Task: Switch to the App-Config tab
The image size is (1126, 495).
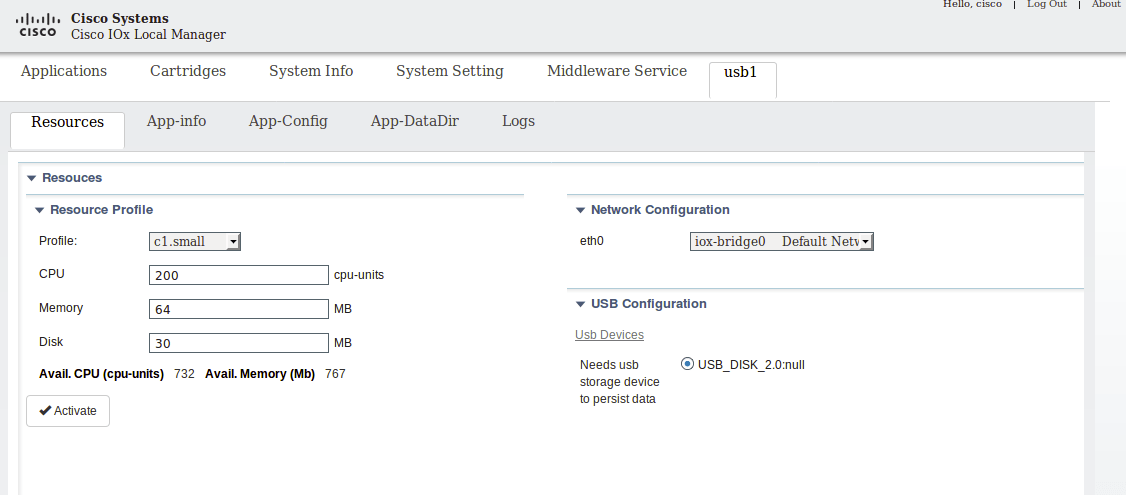Action: pyautogui.click(x=288, y=121)
